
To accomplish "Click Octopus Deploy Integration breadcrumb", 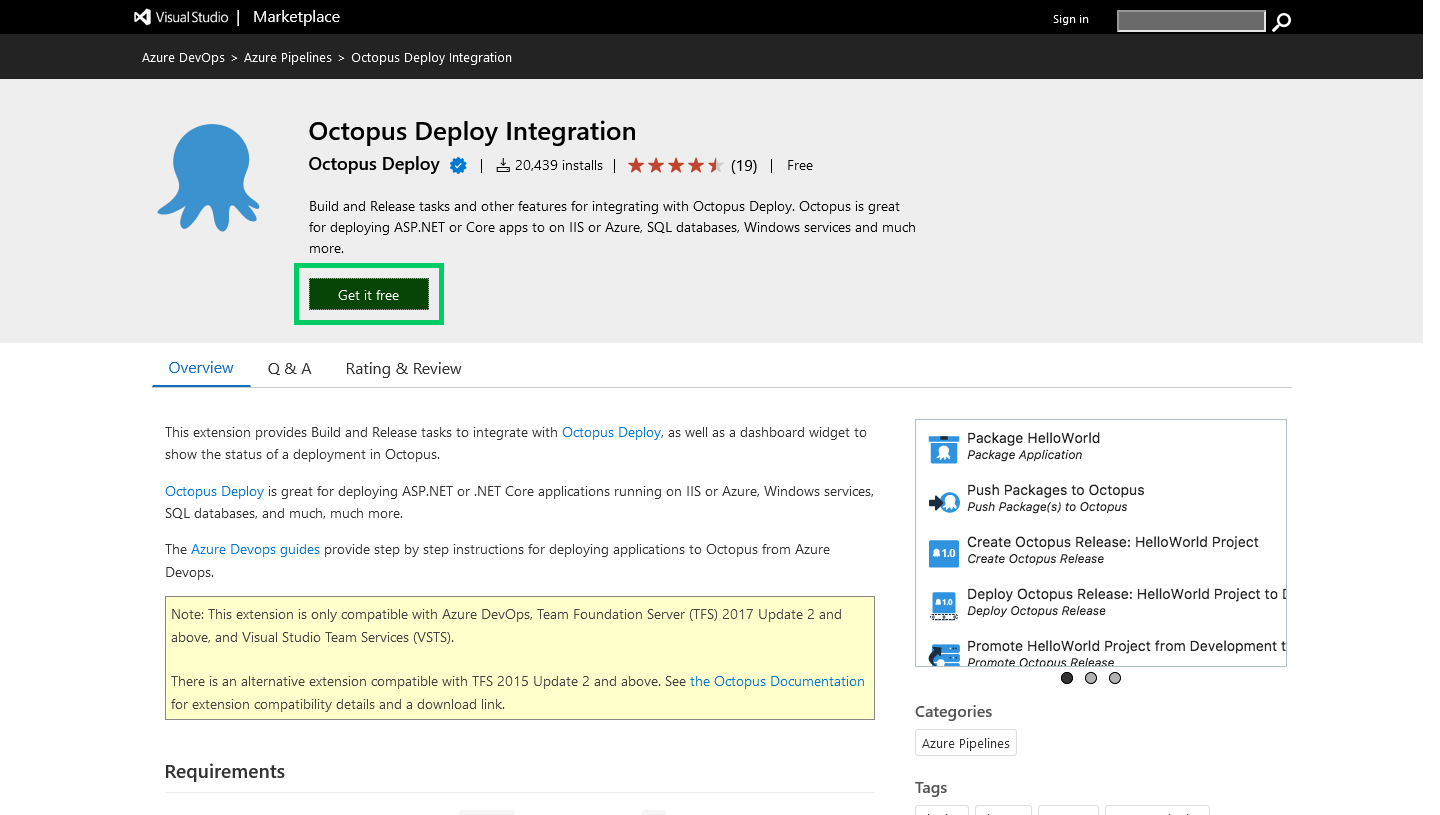I will point(431,58).
